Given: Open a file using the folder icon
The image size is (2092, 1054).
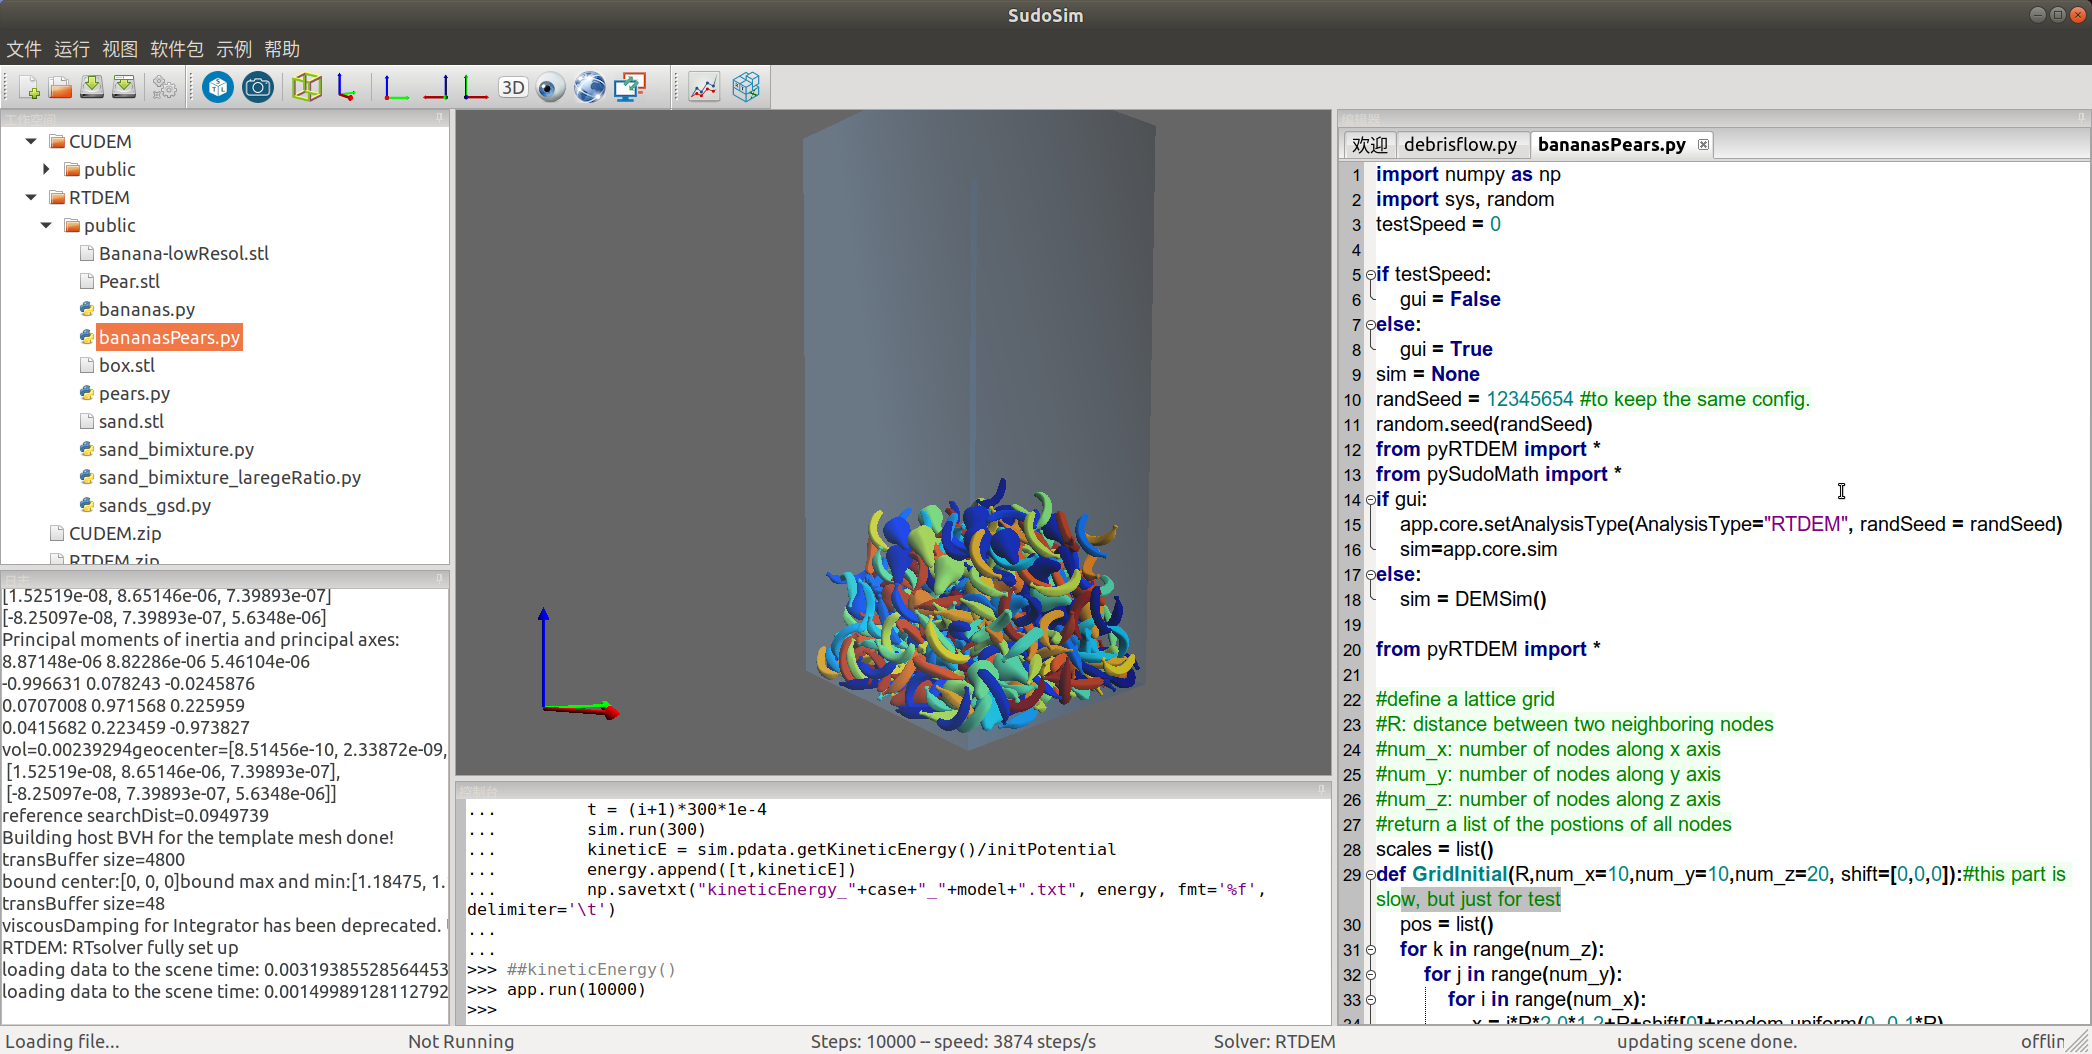Looking at the screenshot, I should pyautogui.click(x=60, y=88).
